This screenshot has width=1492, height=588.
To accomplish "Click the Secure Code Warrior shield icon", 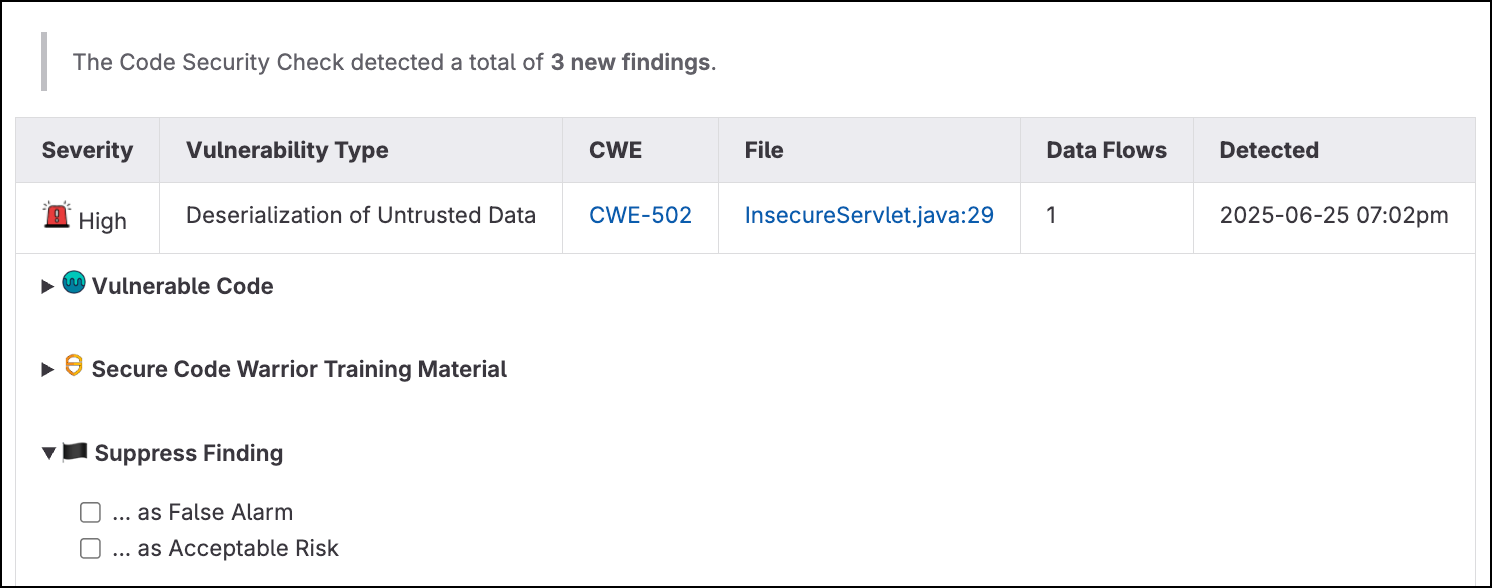I will pyautogui.click(x=73, y=367).
